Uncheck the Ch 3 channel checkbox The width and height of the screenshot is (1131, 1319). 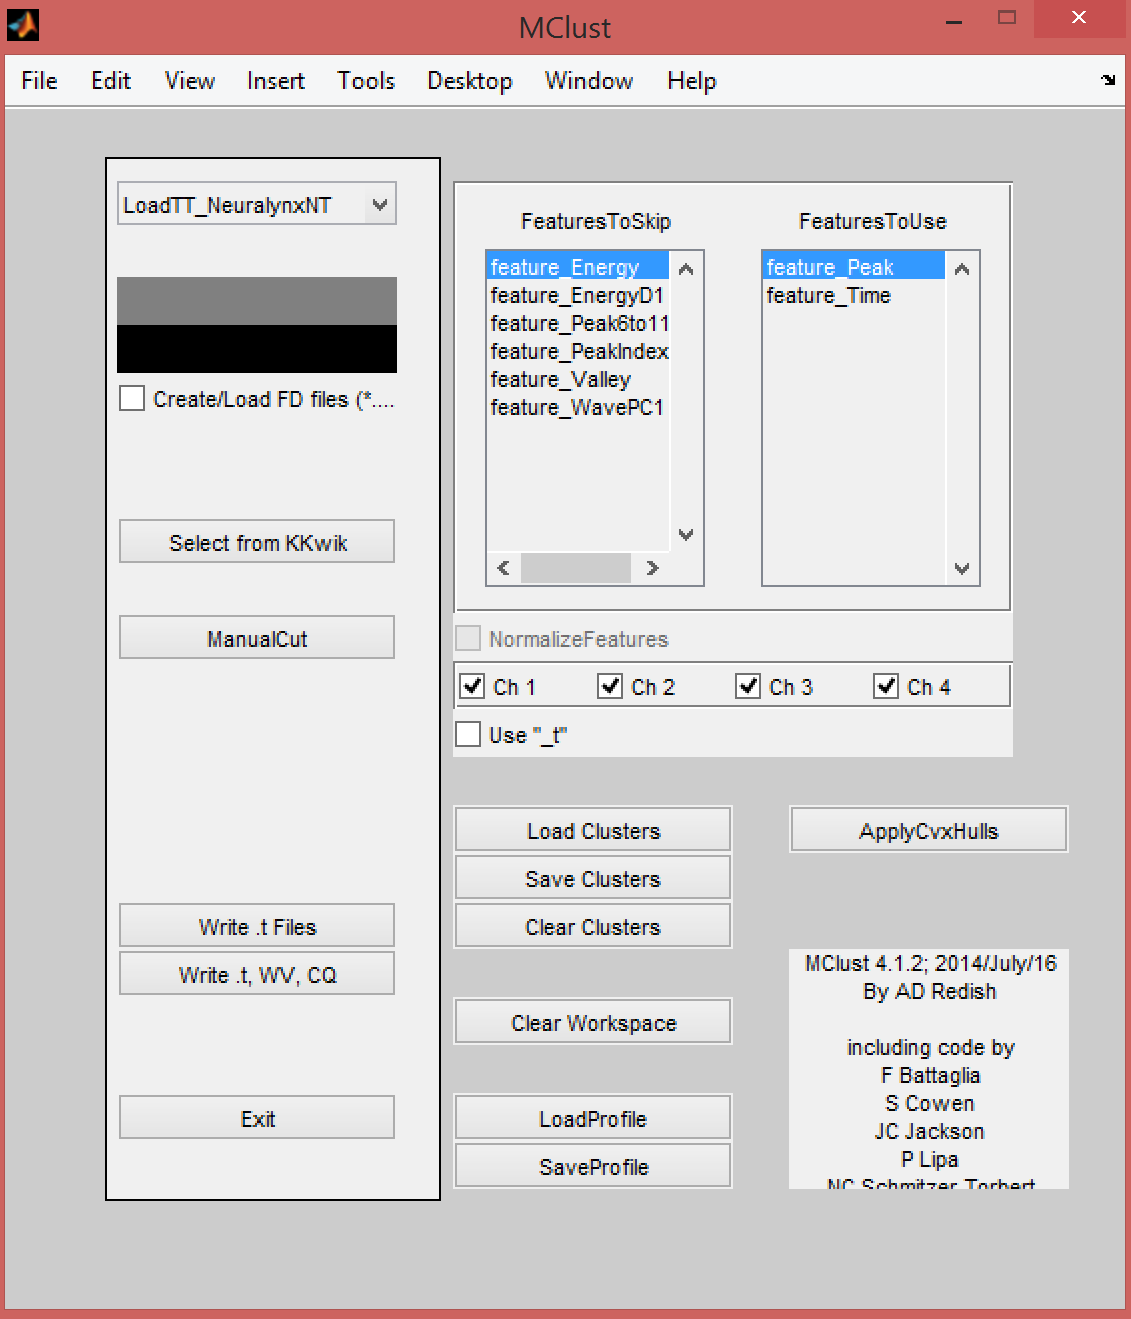pyautogui.click(x=748, y=686)
